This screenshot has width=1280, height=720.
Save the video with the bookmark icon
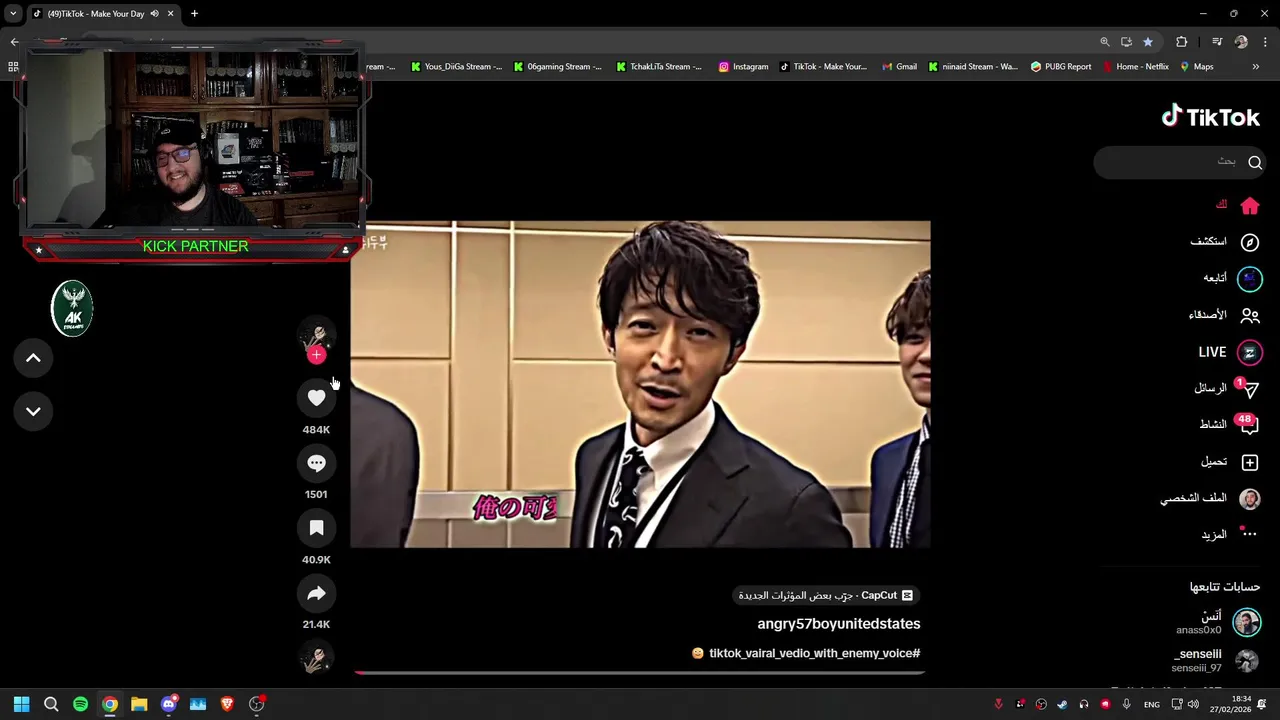click(316, 528)
